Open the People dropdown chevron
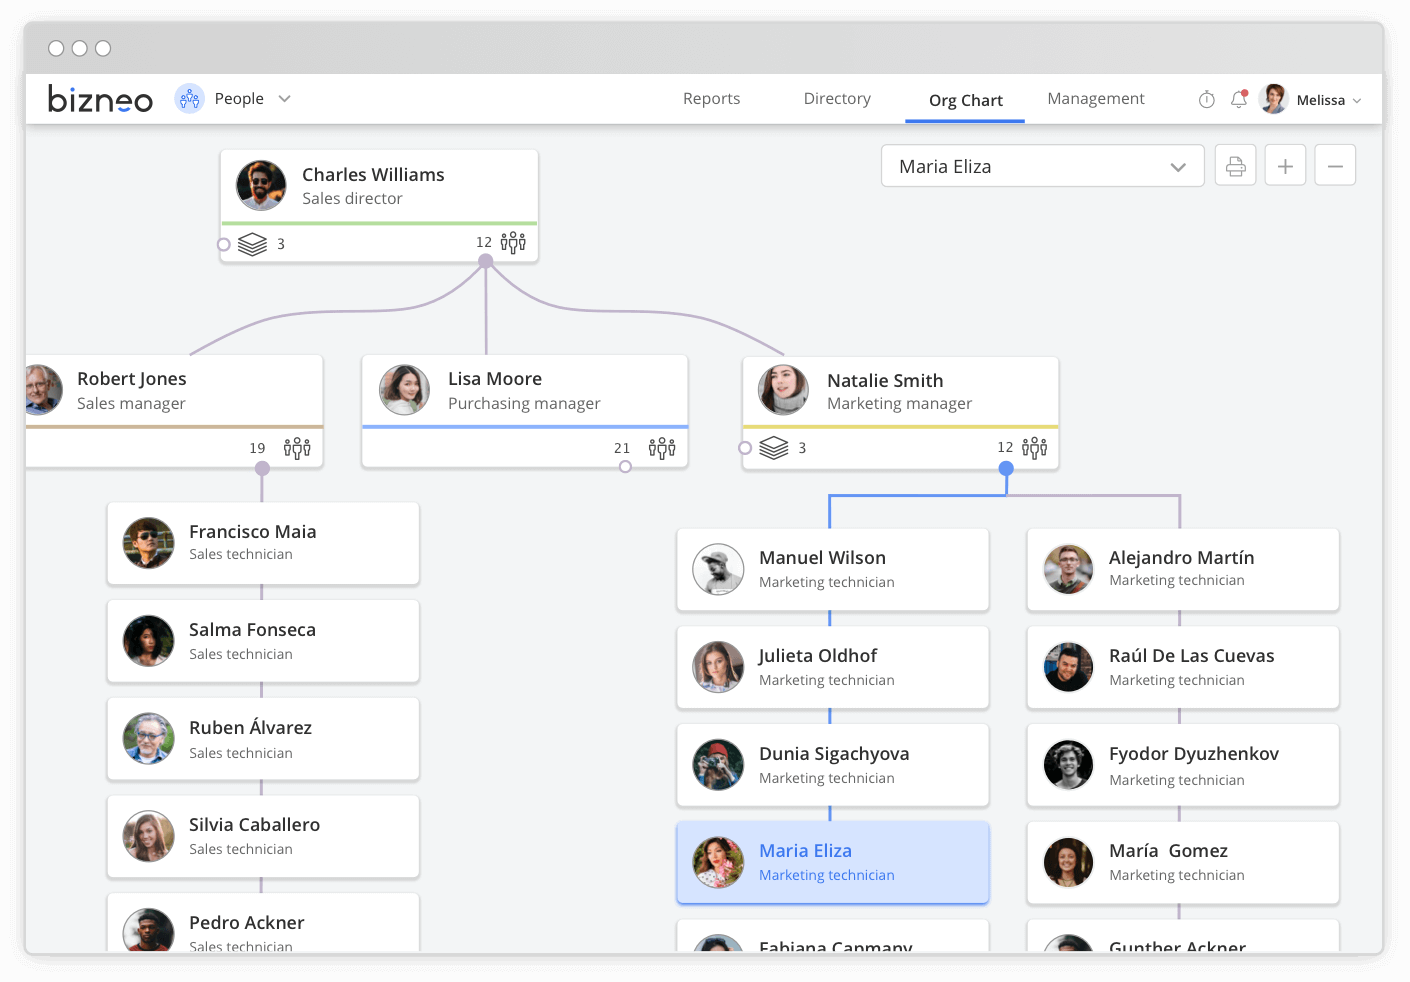Screen dimensions: 1410x982 284,98
